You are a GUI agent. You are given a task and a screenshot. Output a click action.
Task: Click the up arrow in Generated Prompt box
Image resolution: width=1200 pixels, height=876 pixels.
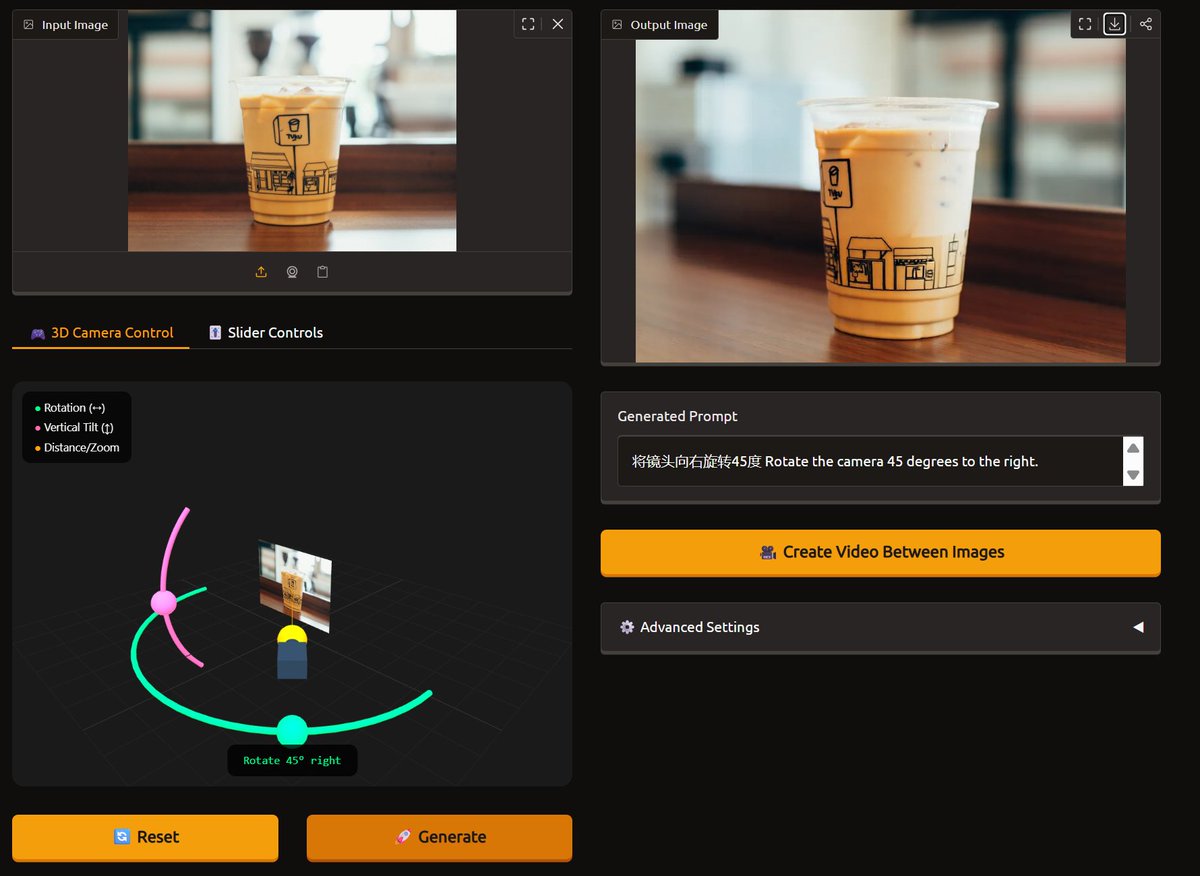coord(1133,448)
